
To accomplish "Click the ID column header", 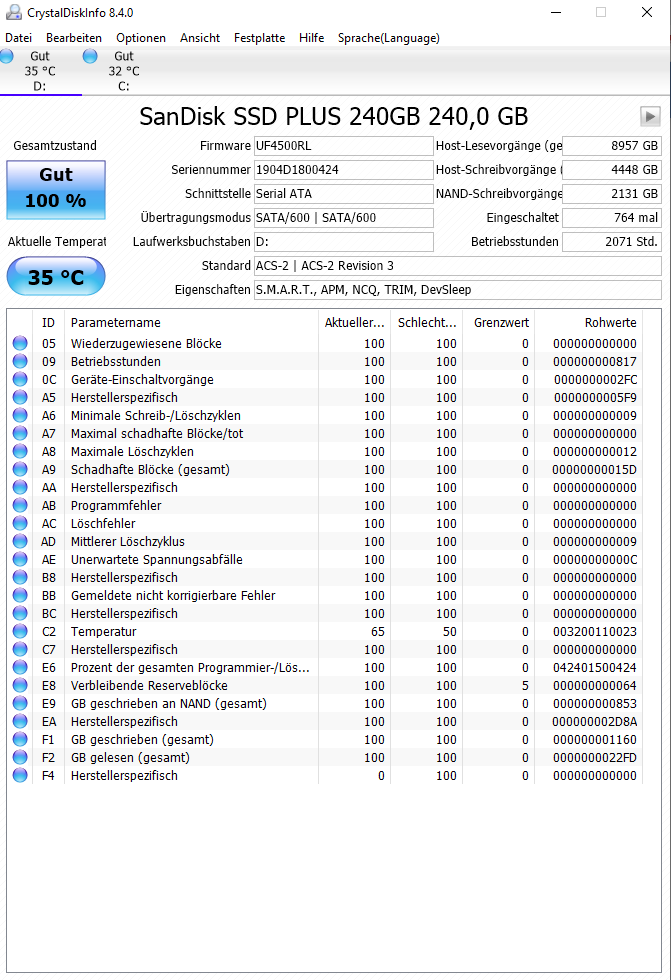I will click(48, 322).
